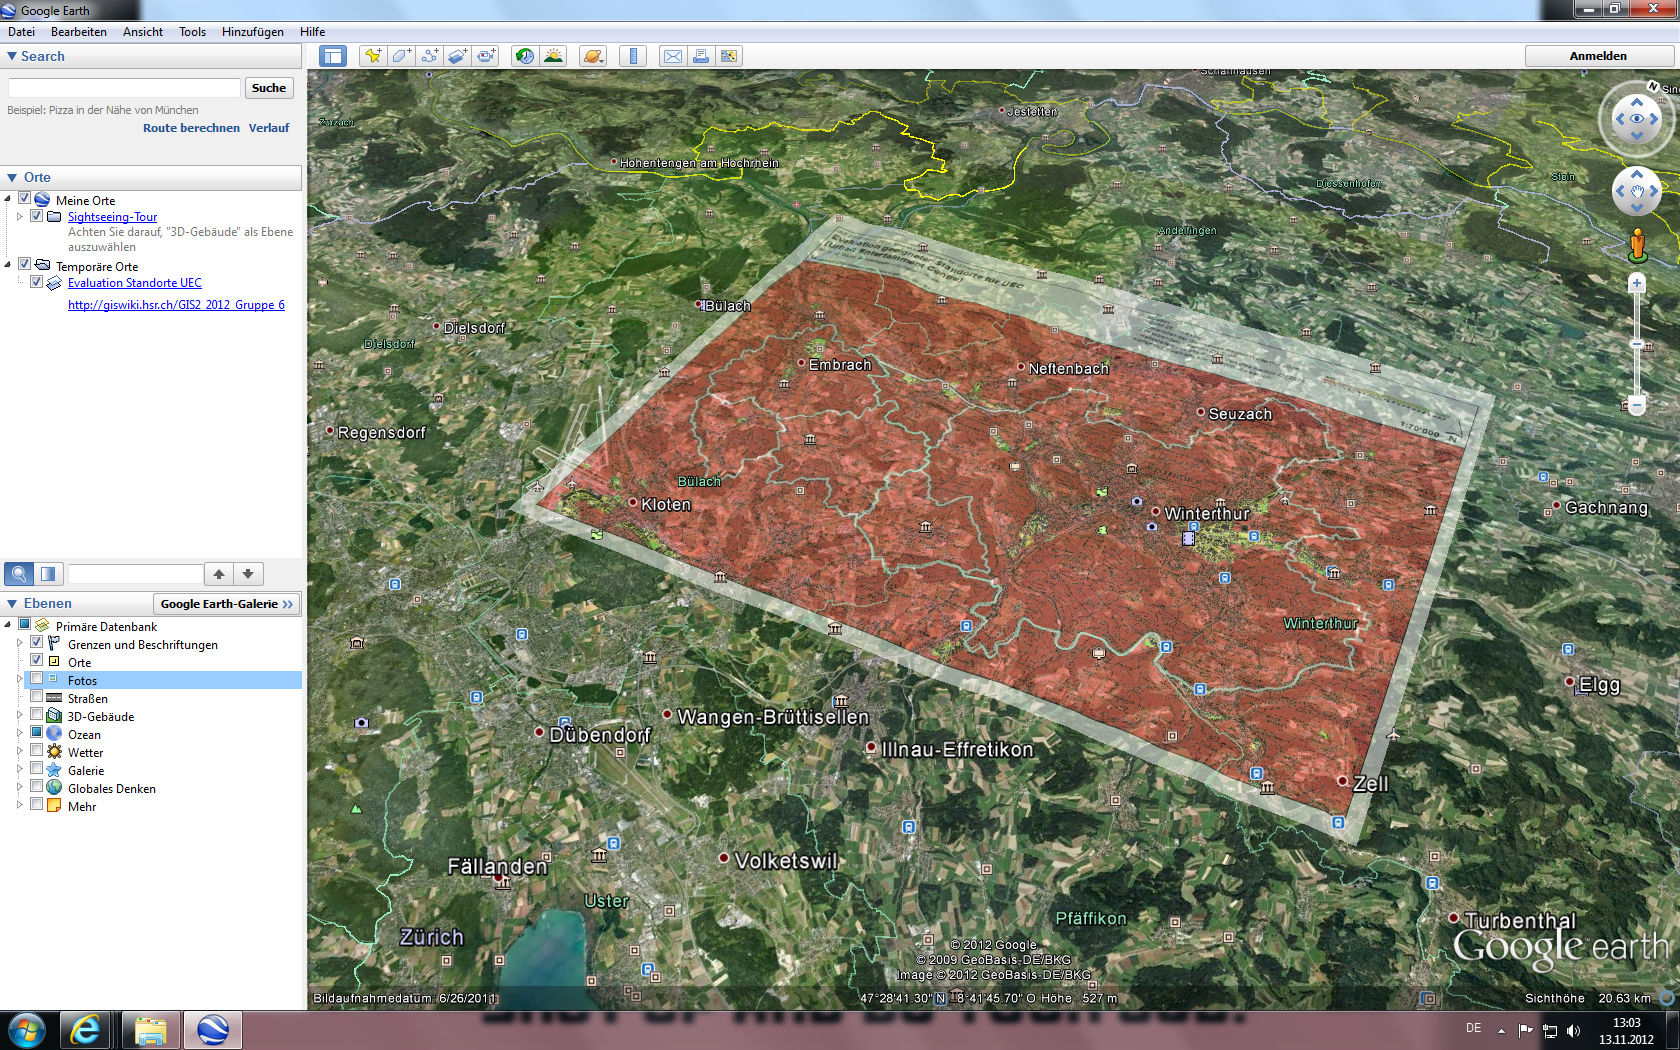1680x1050 pixels.
Task: Click the Route berechnen link
Action: 190,127
